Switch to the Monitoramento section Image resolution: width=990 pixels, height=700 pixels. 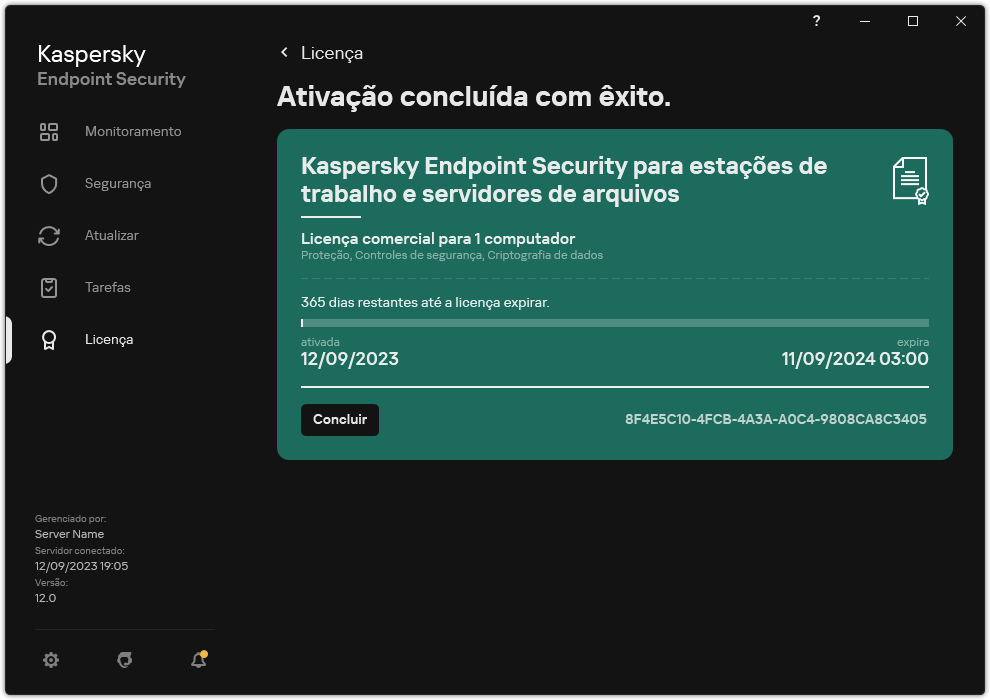click(131, 131)
